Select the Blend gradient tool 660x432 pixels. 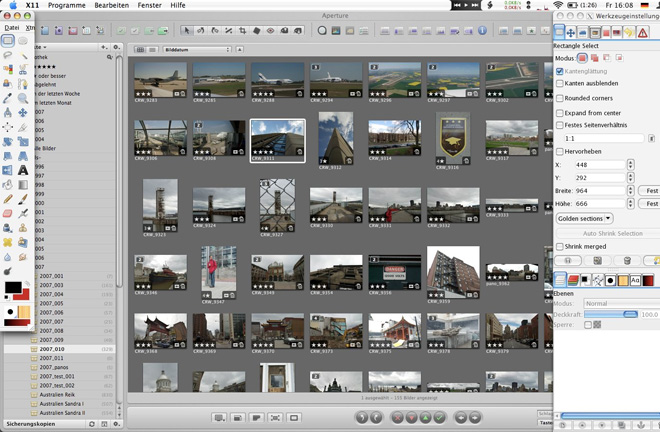23,184
